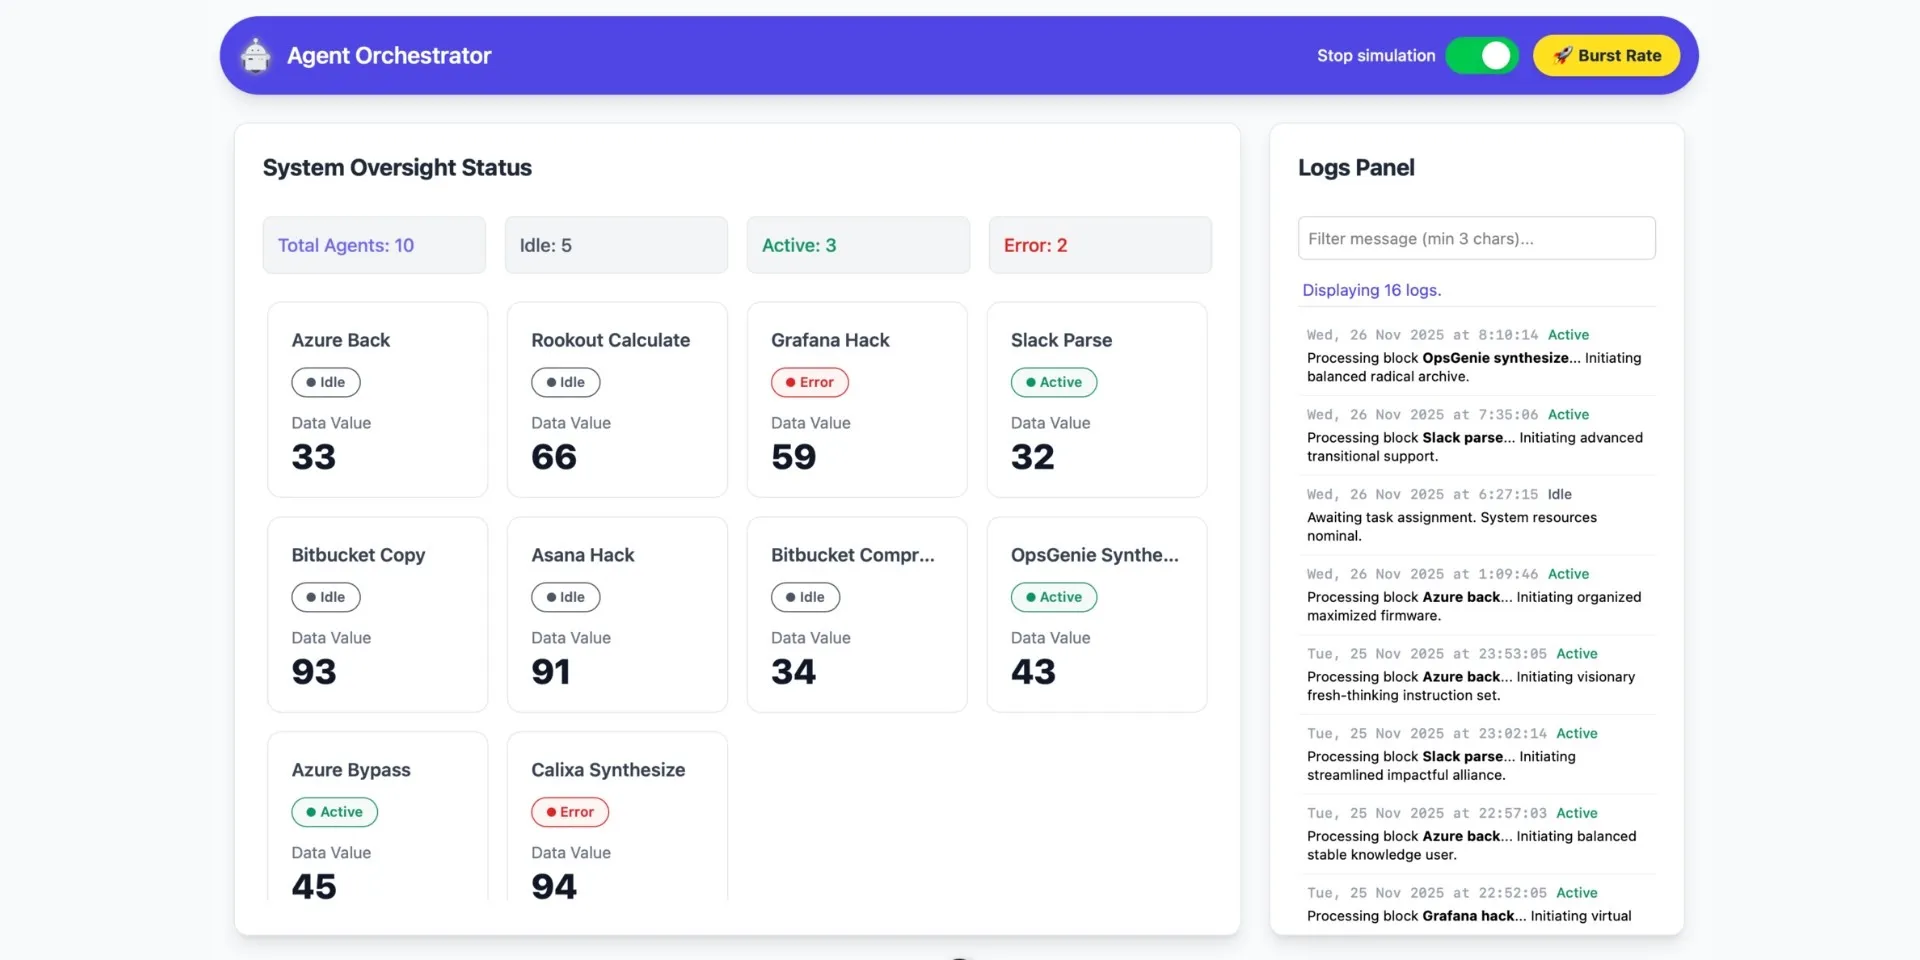
Task: Select the Active: 3 filter tab
Action: pyautogui.click(x=858, y=245)
